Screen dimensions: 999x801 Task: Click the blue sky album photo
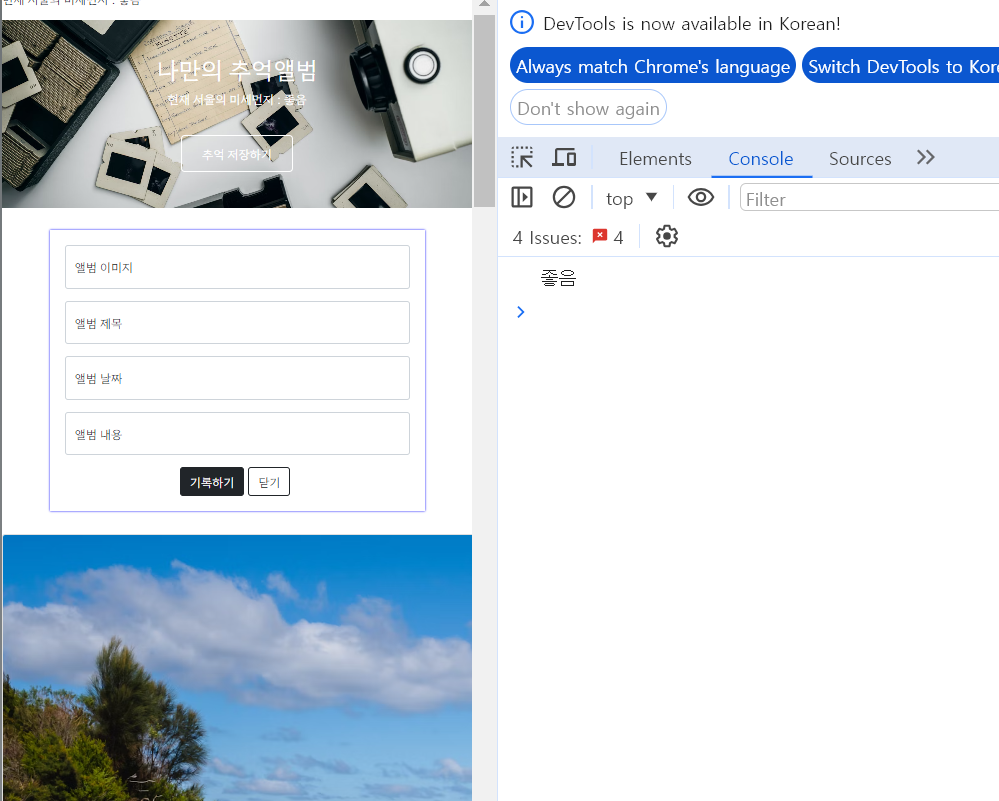pos(237,668)
